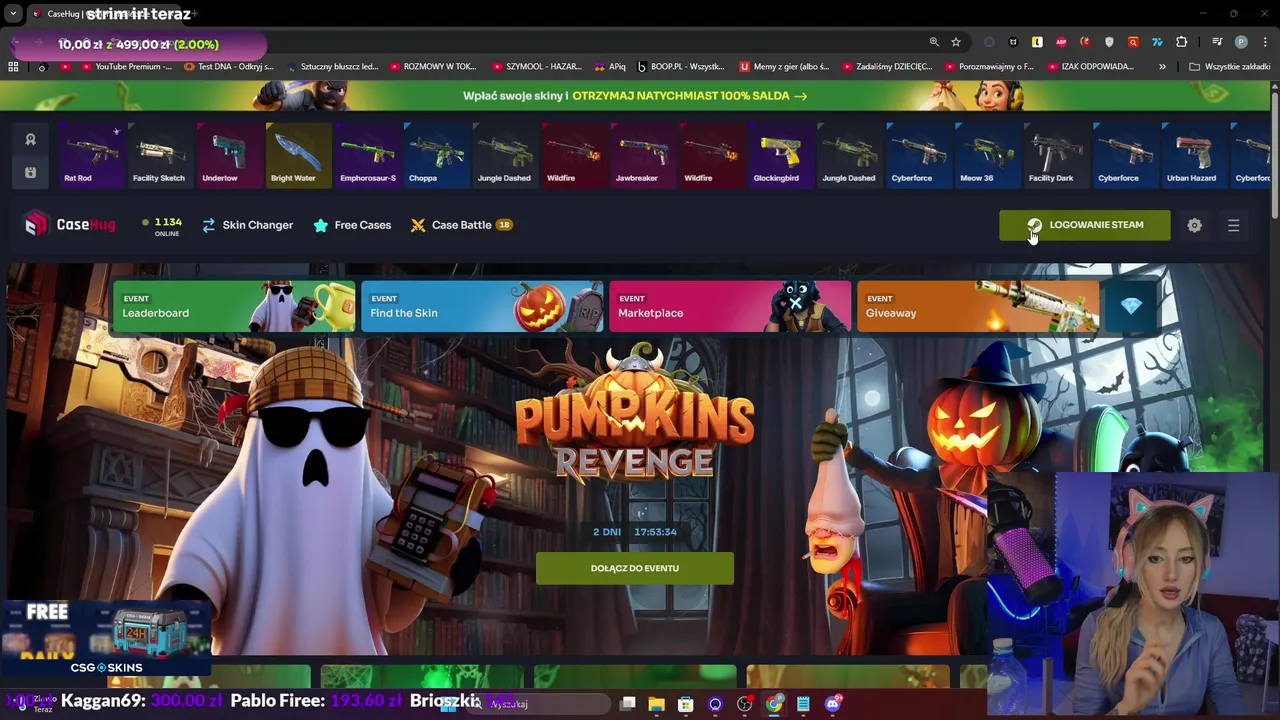Click the OBS icon in taskbar

pyautogui.click(x=744, y=704)
